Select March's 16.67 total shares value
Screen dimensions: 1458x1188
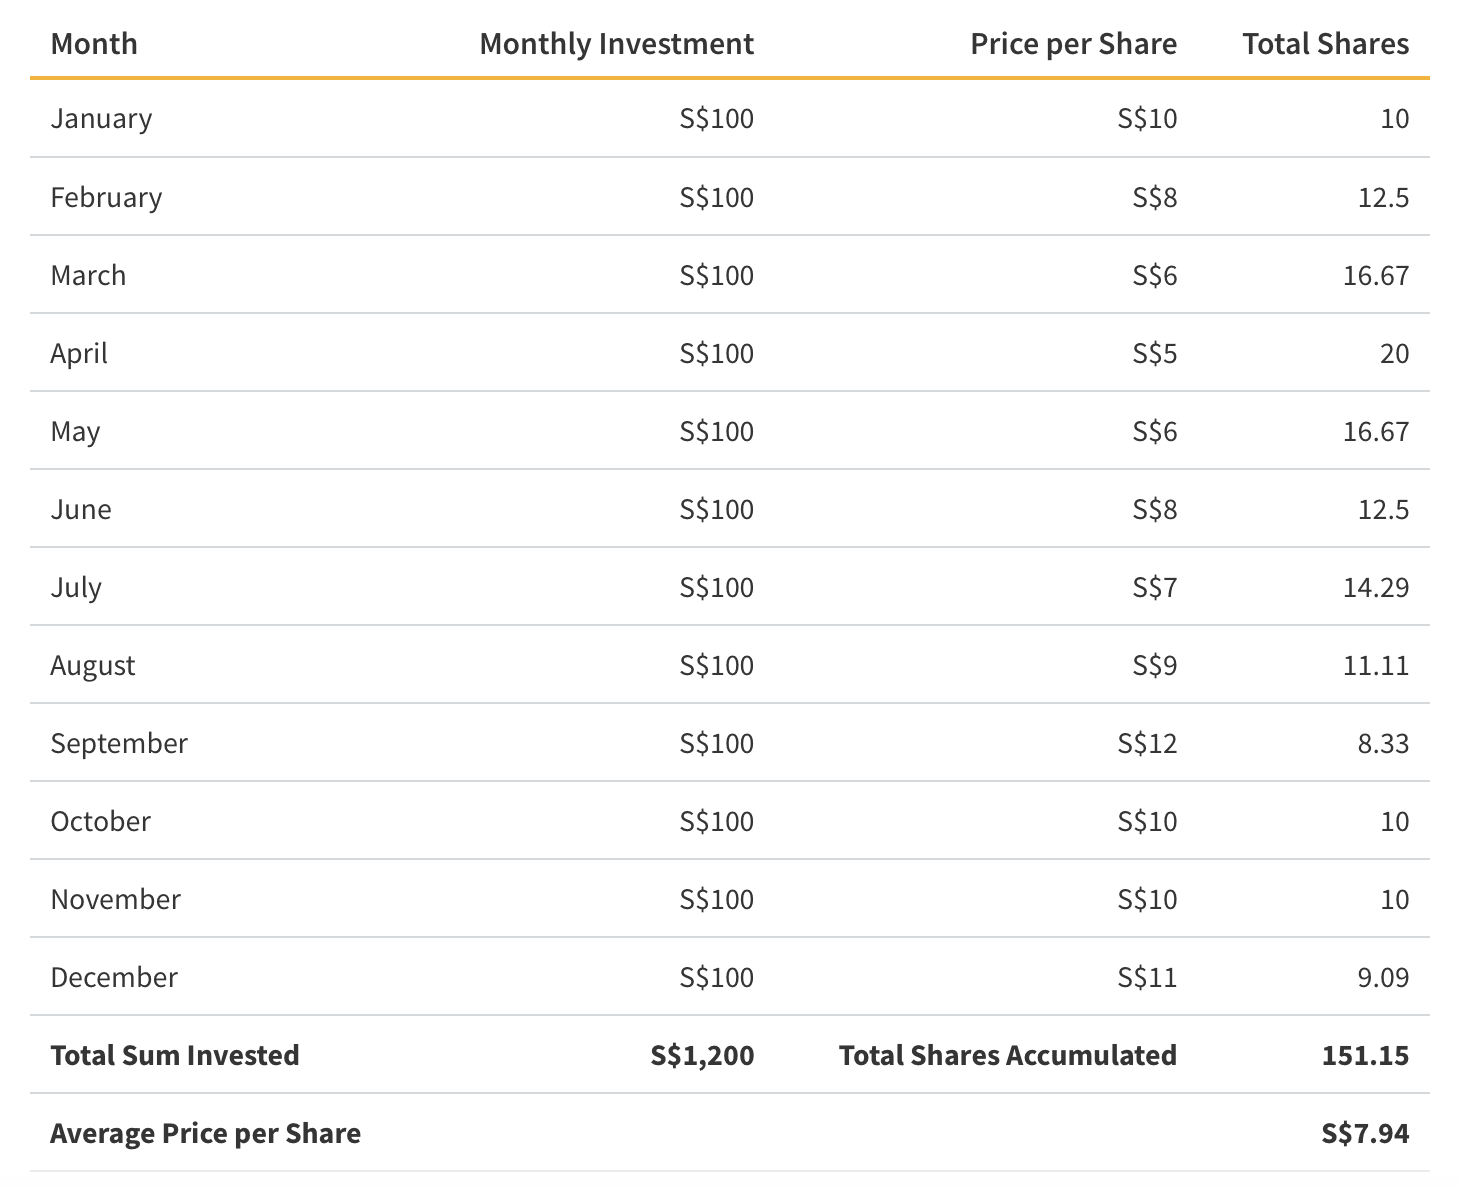click(x=1375, y=275)
